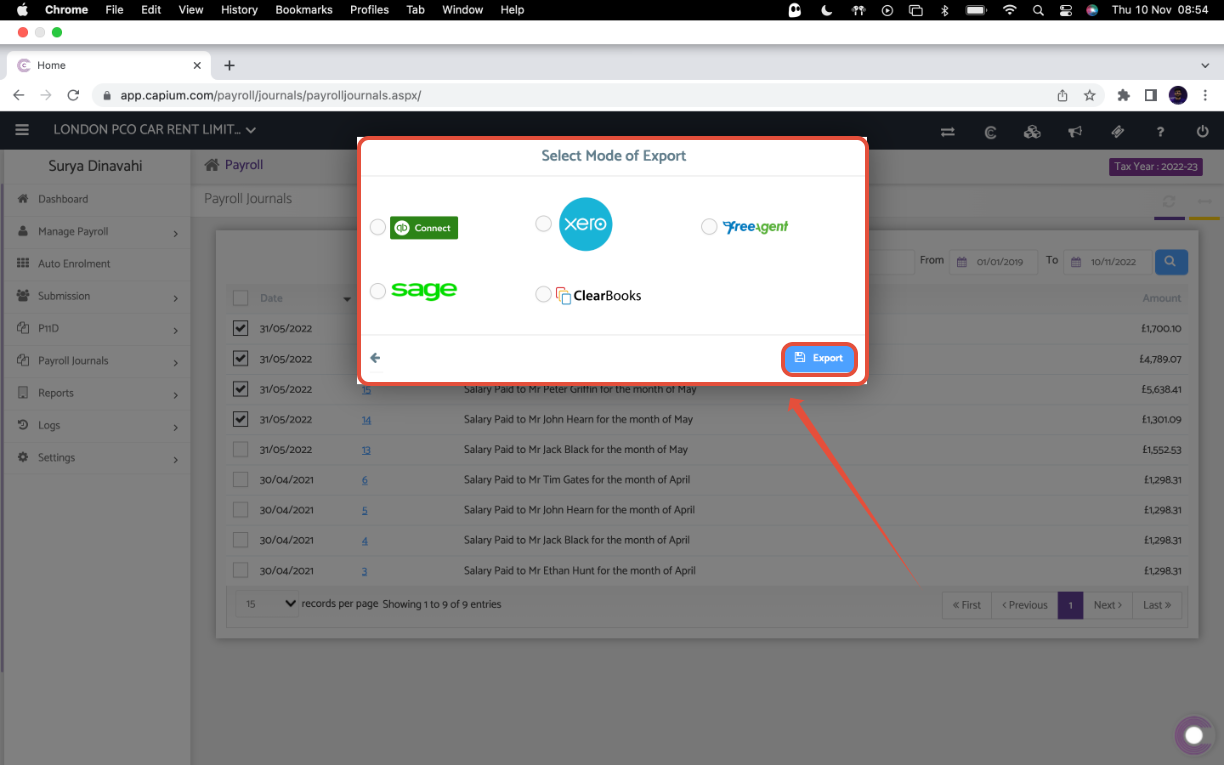
Task: Open journal number 6 link
Action: 365,480
